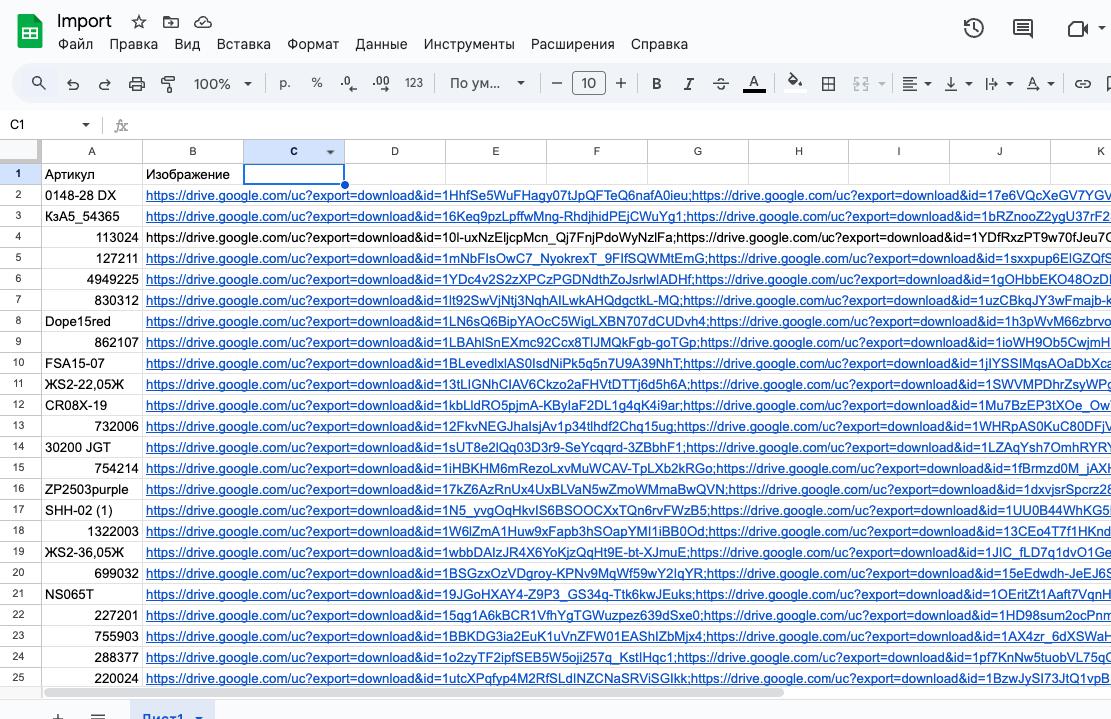Redo the last action
The height and width of the screenshot is (719, 1111).
(104, 84)
